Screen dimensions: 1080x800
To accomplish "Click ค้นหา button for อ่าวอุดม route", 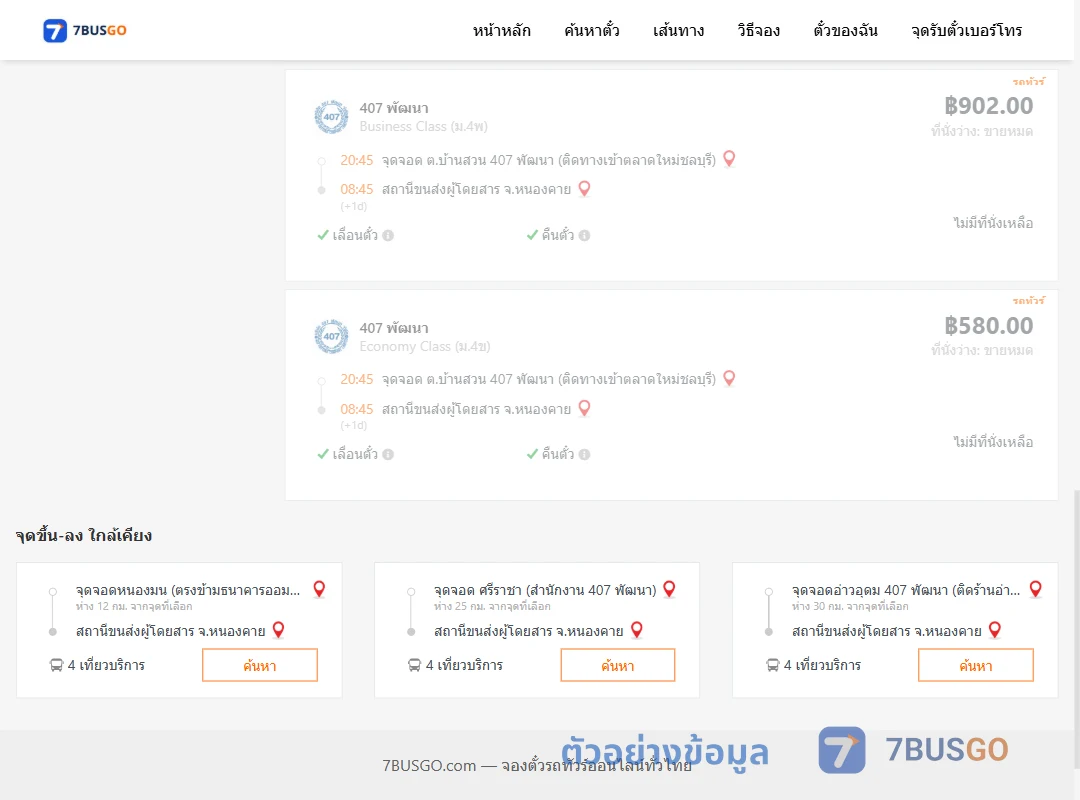I will pyautogui.click(x=976, y=665).
